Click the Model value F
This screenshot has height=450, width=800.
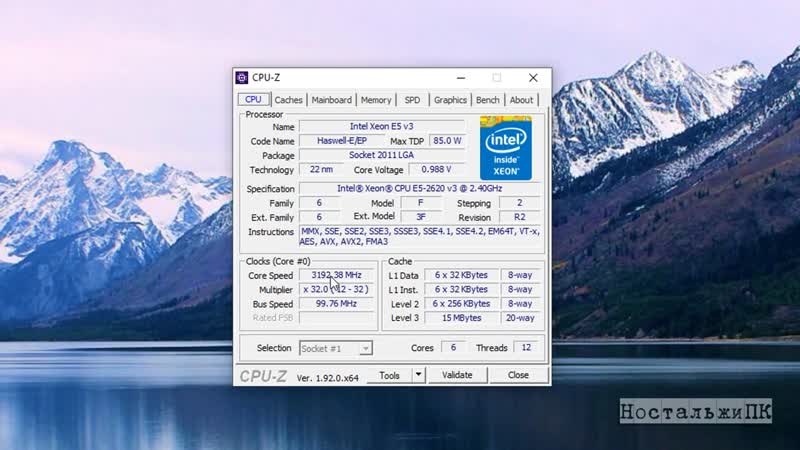click(421, 203)
